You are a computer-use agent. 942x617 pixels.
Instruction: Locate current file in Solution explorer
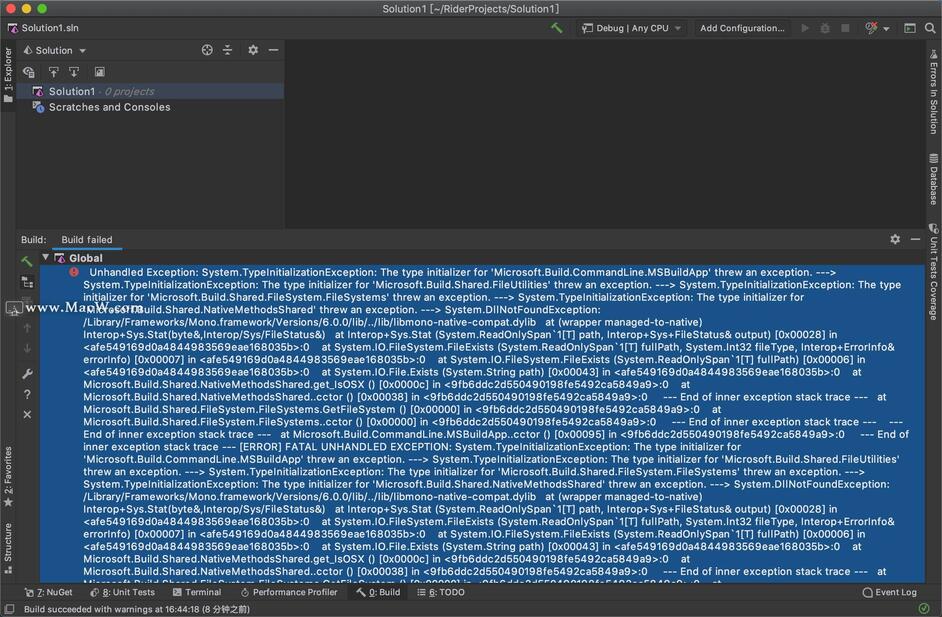(x=207, y=50)
